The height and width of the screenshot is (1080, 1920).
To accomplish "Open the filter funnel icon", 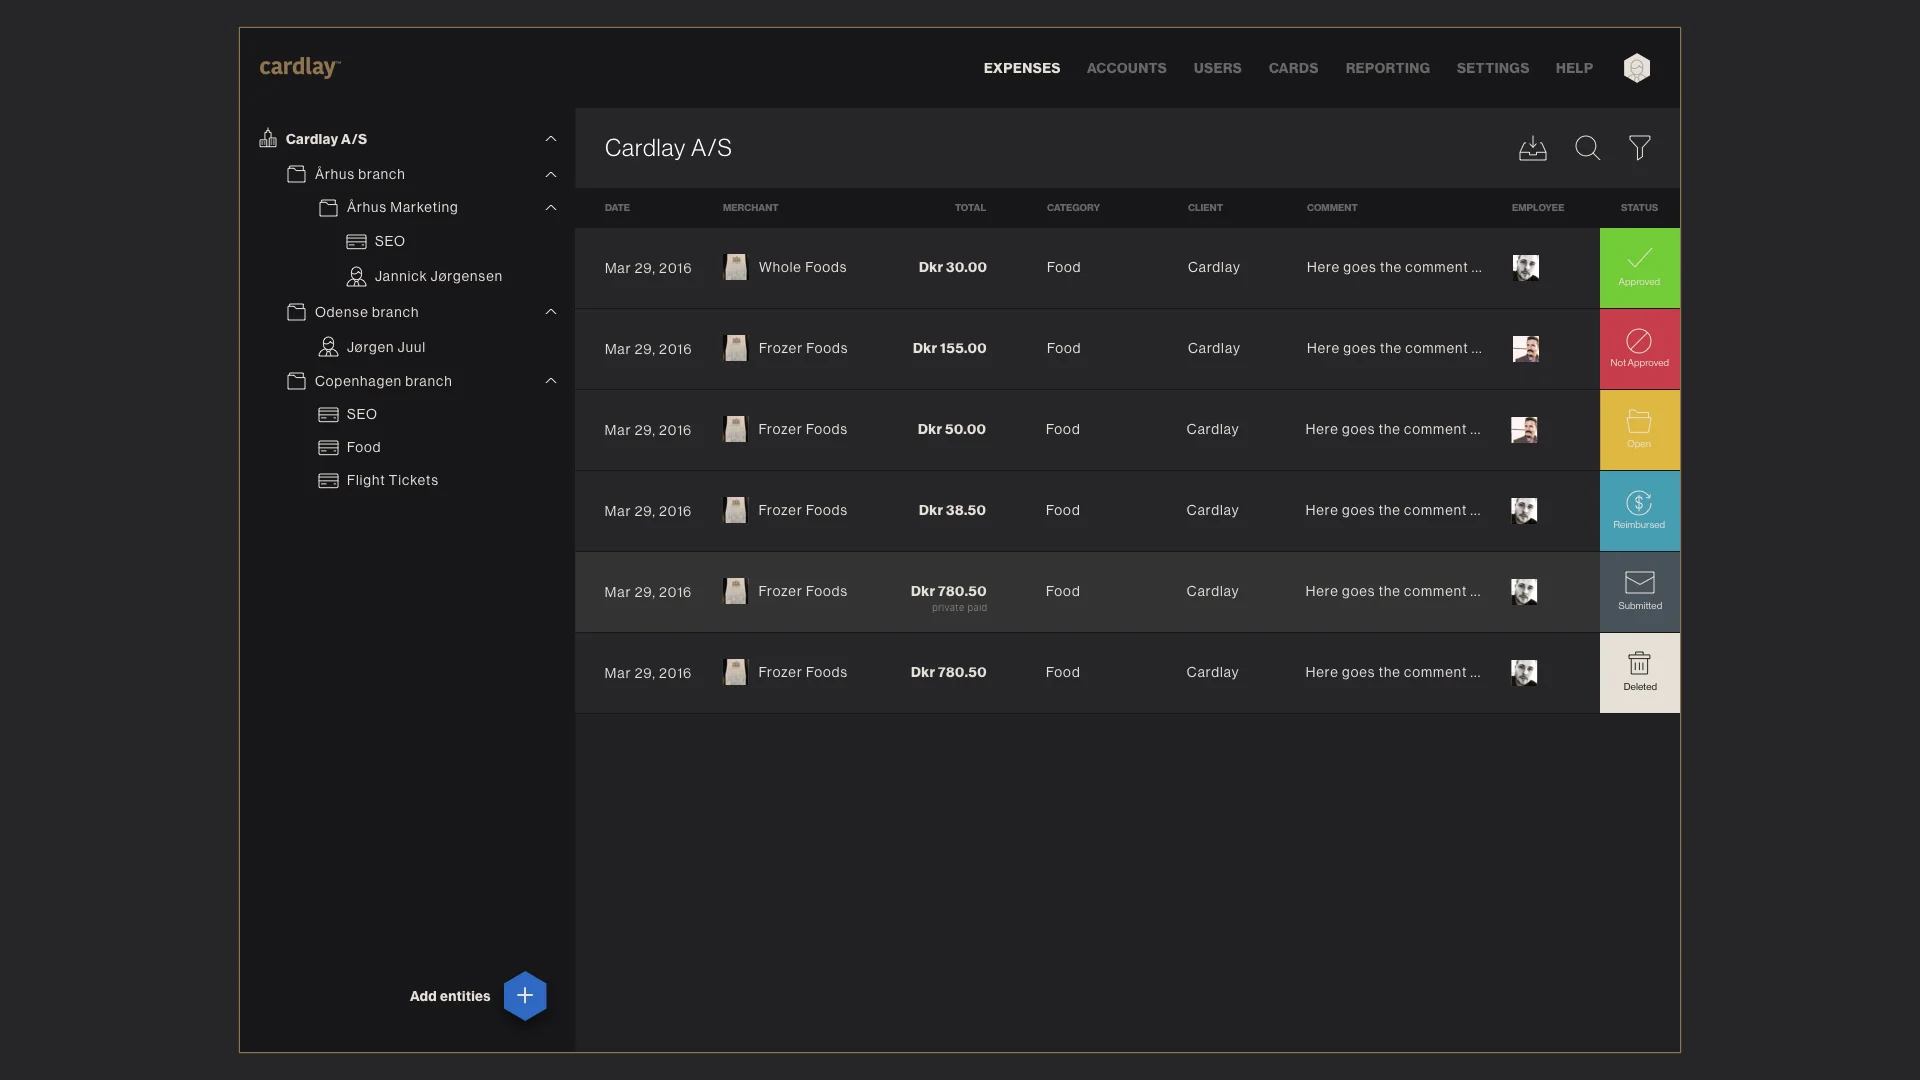I will pos(1640,148).
